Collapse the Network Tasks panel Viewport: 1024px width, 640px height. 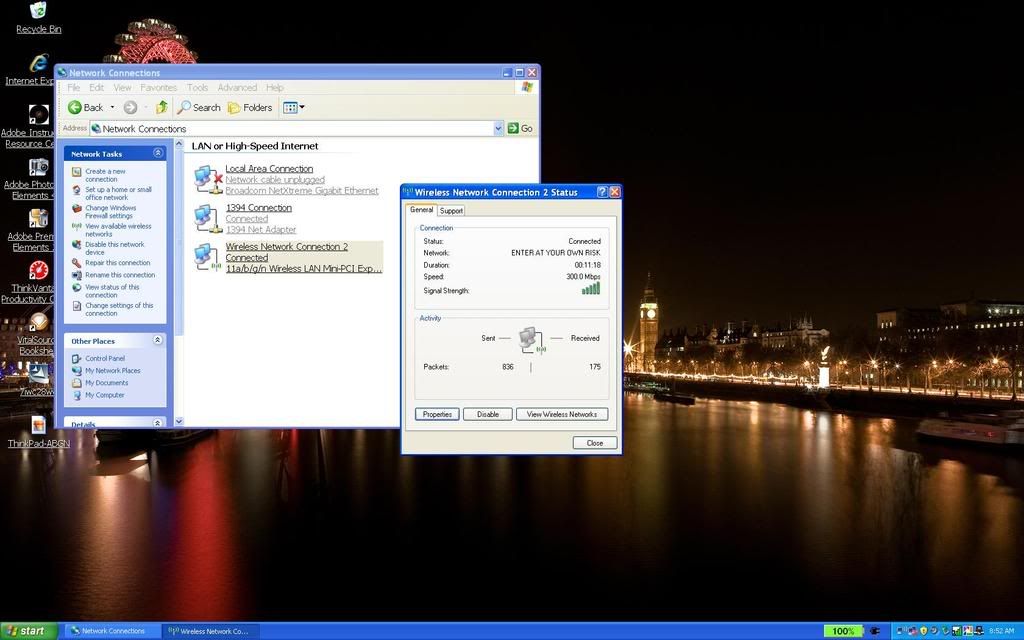click(x=158, y=153)
